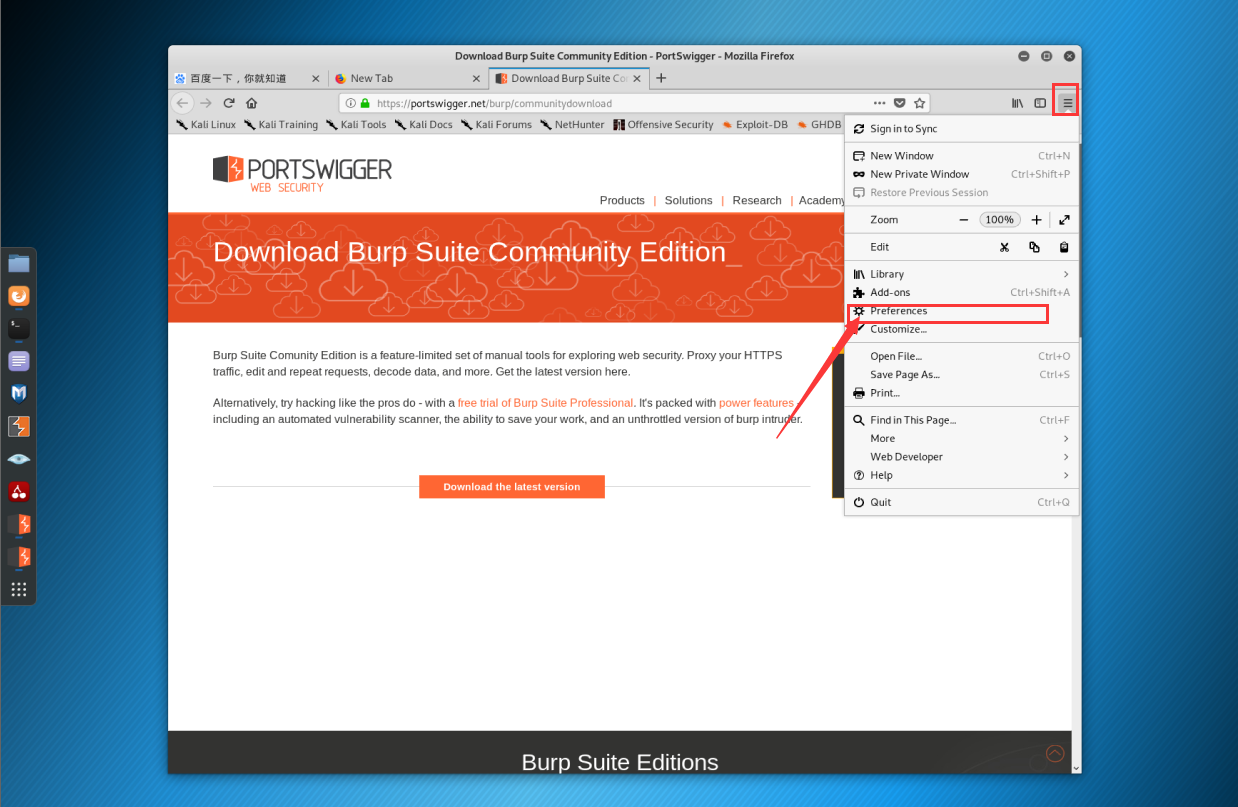Switch to the New Tab tab
This screenshot has width=1238, height=807.
(408, 78)
